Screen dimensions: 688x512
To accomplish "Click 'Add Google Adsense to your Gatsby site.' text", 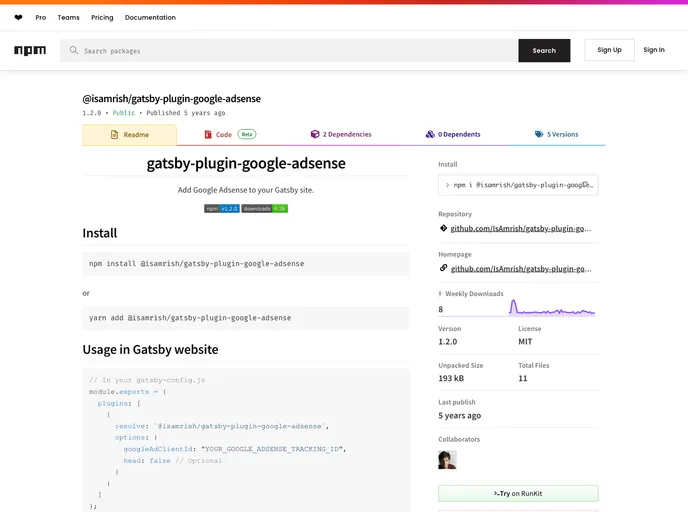I will tap(246, 190).
